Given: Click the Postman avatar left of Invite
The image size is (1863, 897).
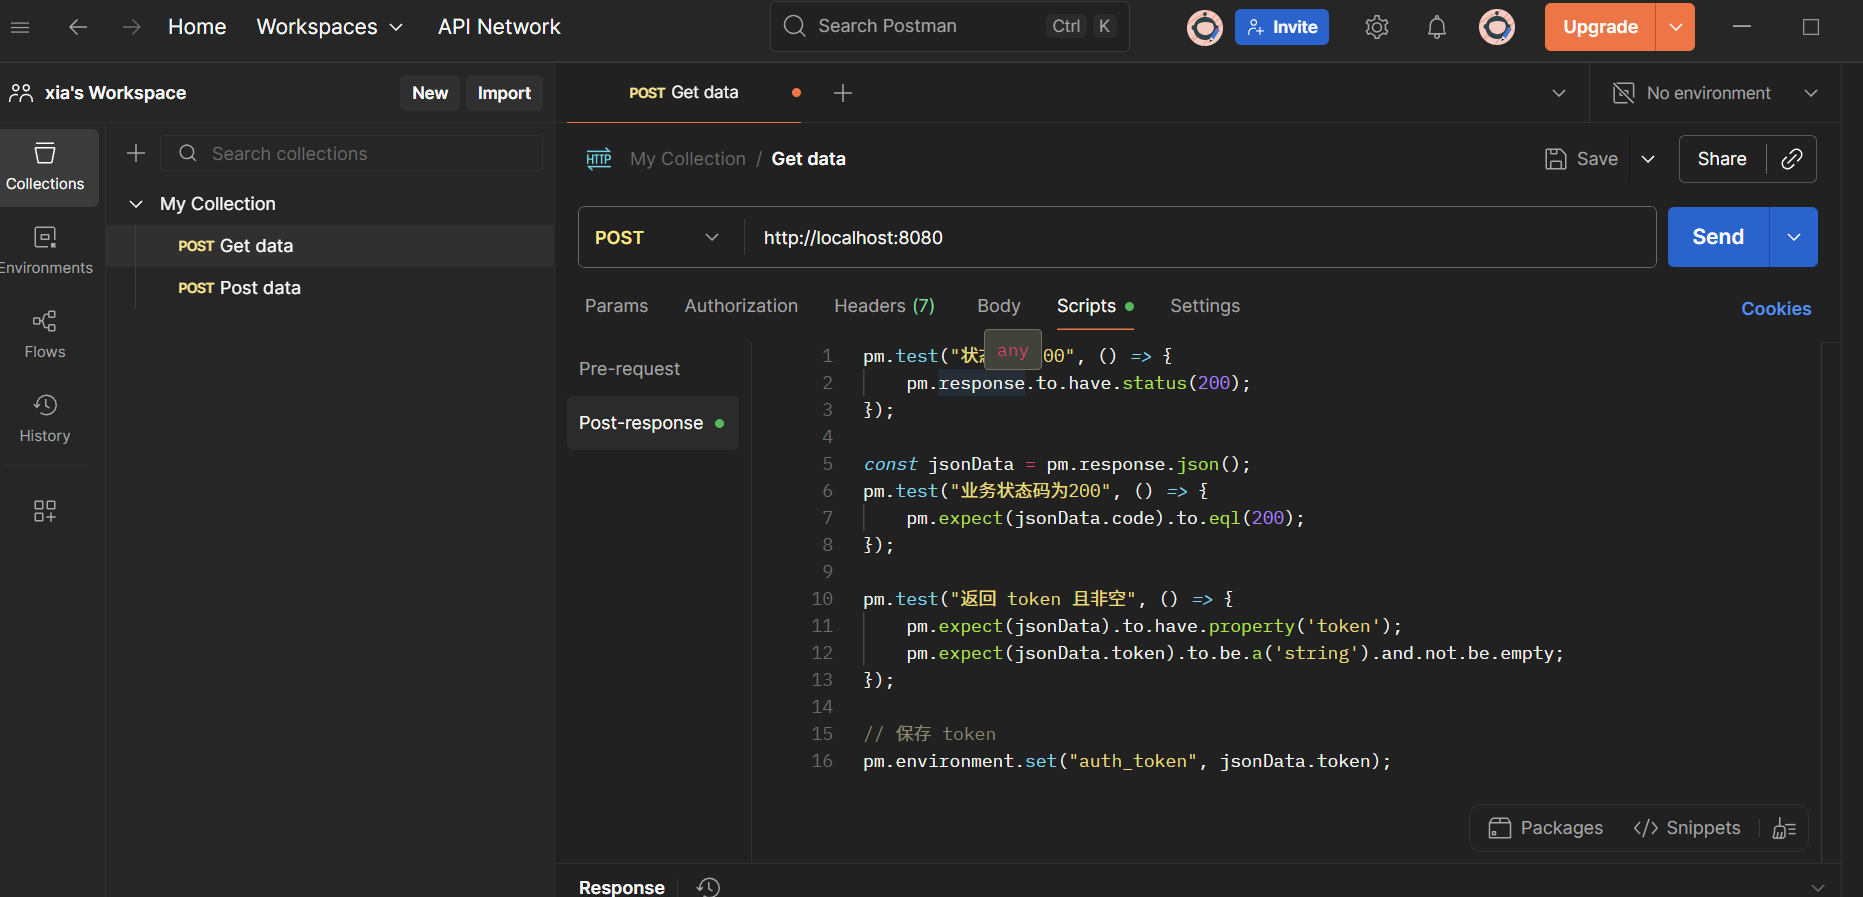Looking at the screenshot, I should [x=1205, y=27].
